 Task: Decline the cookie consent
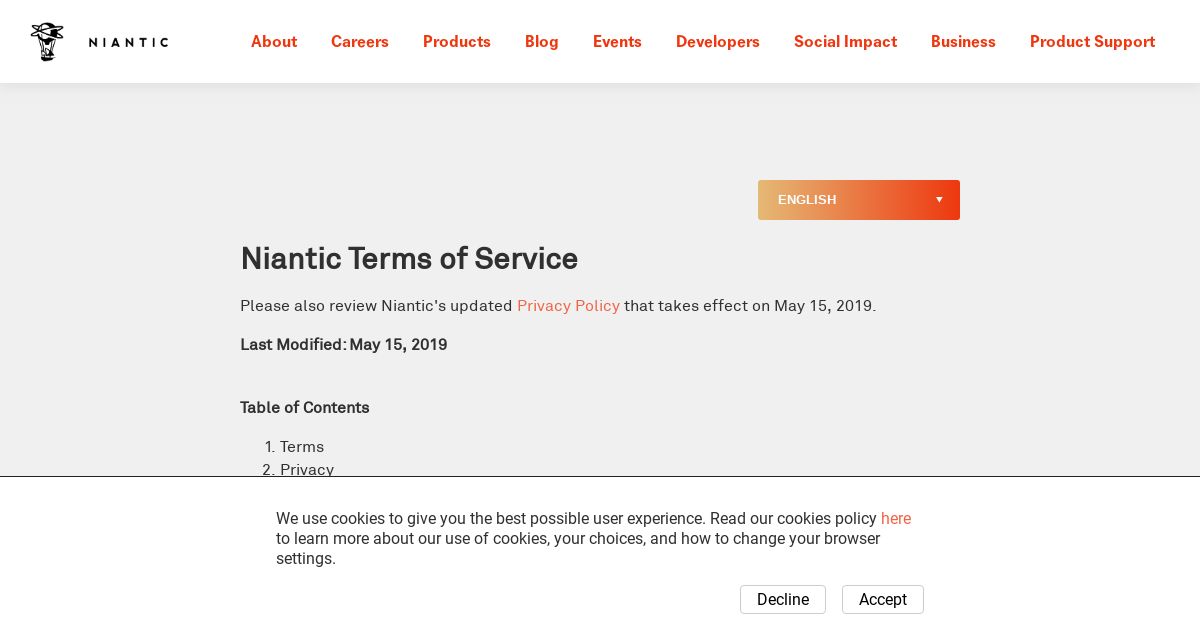[x=782, y=599]
